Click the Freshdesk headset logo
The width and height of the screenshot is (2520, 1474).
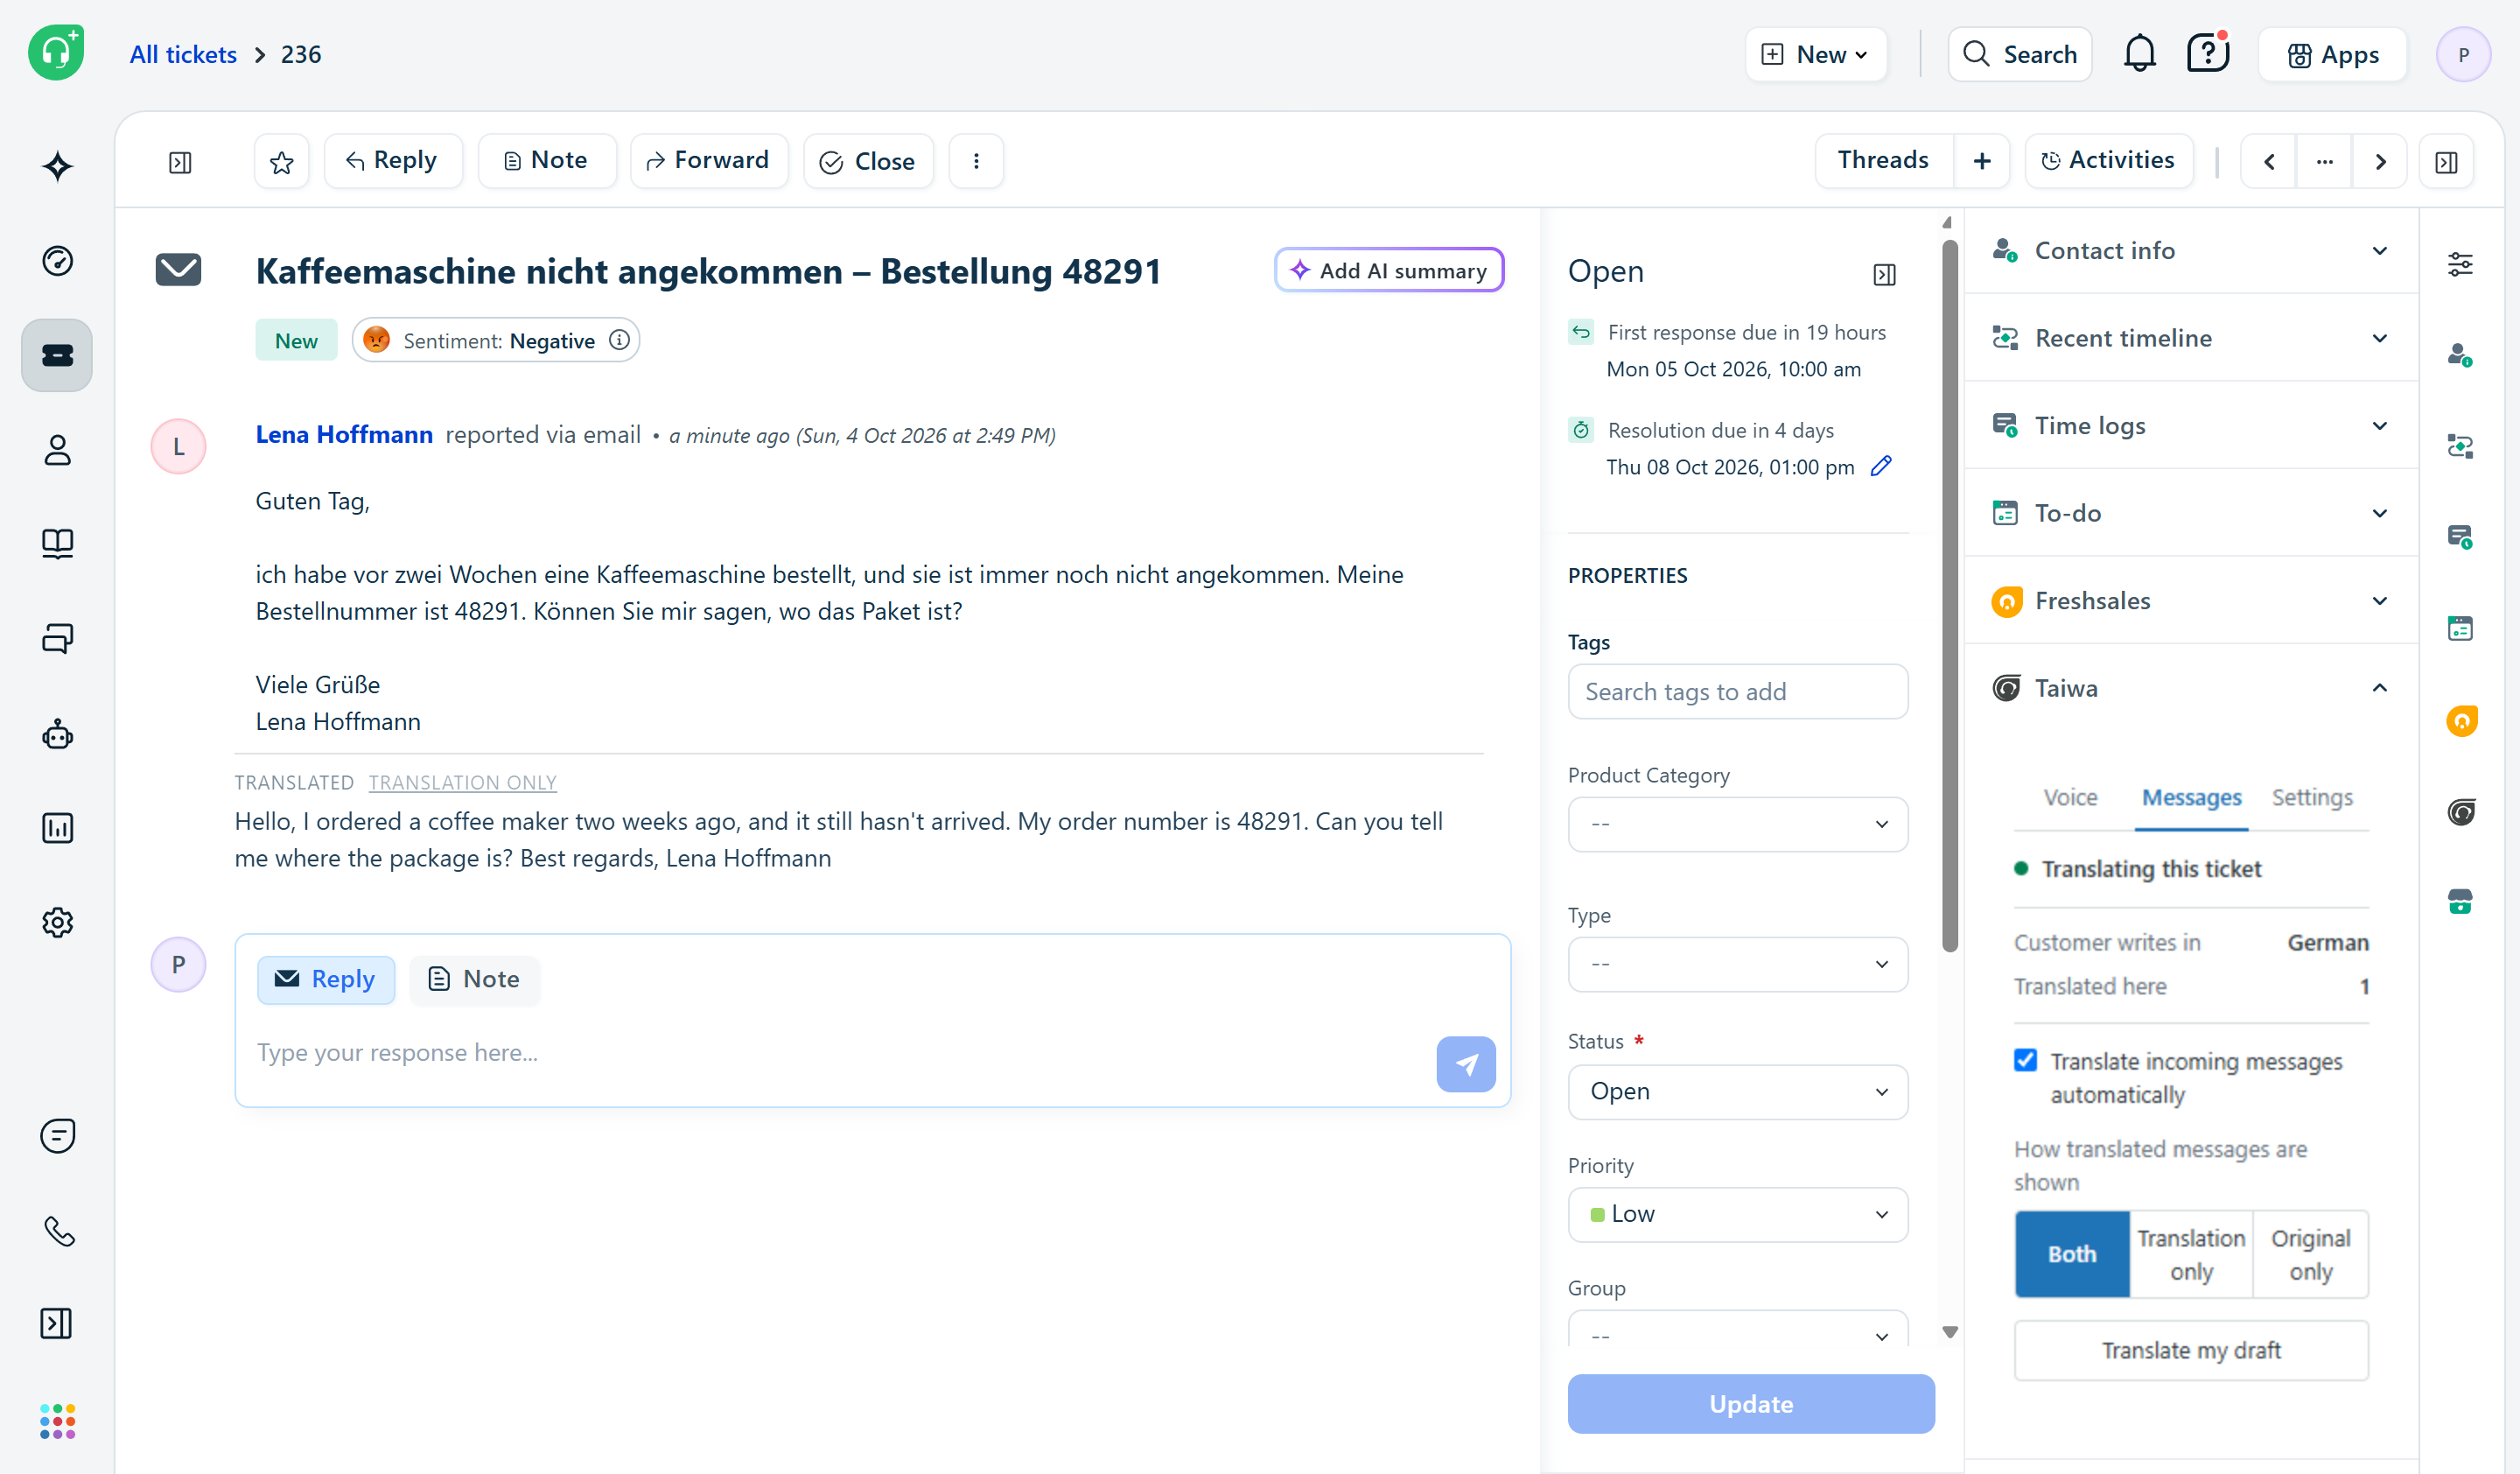coord(56,52)
